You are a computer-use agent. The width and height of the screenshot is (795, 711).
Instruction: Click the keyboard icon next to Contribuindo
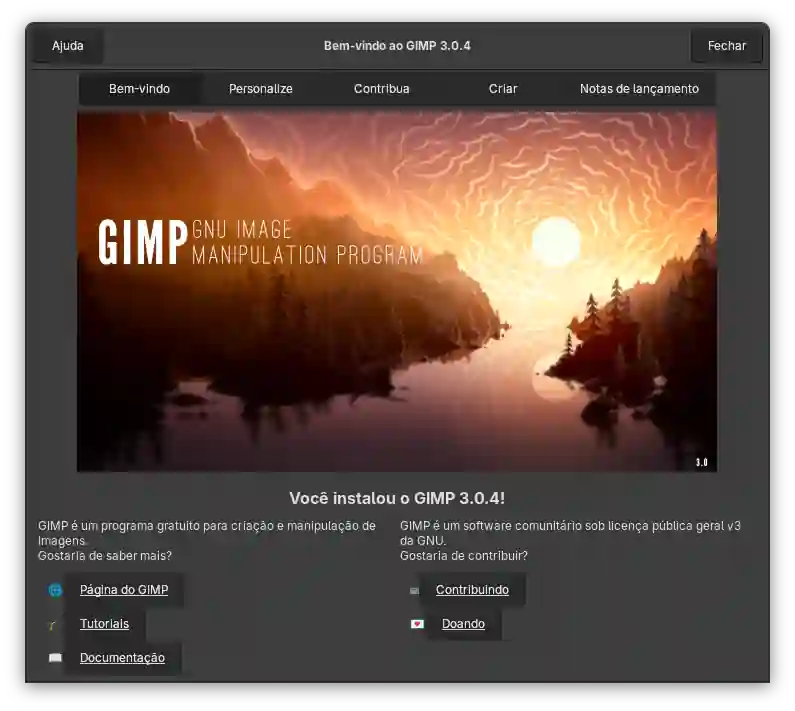click(x=414, y=590)
